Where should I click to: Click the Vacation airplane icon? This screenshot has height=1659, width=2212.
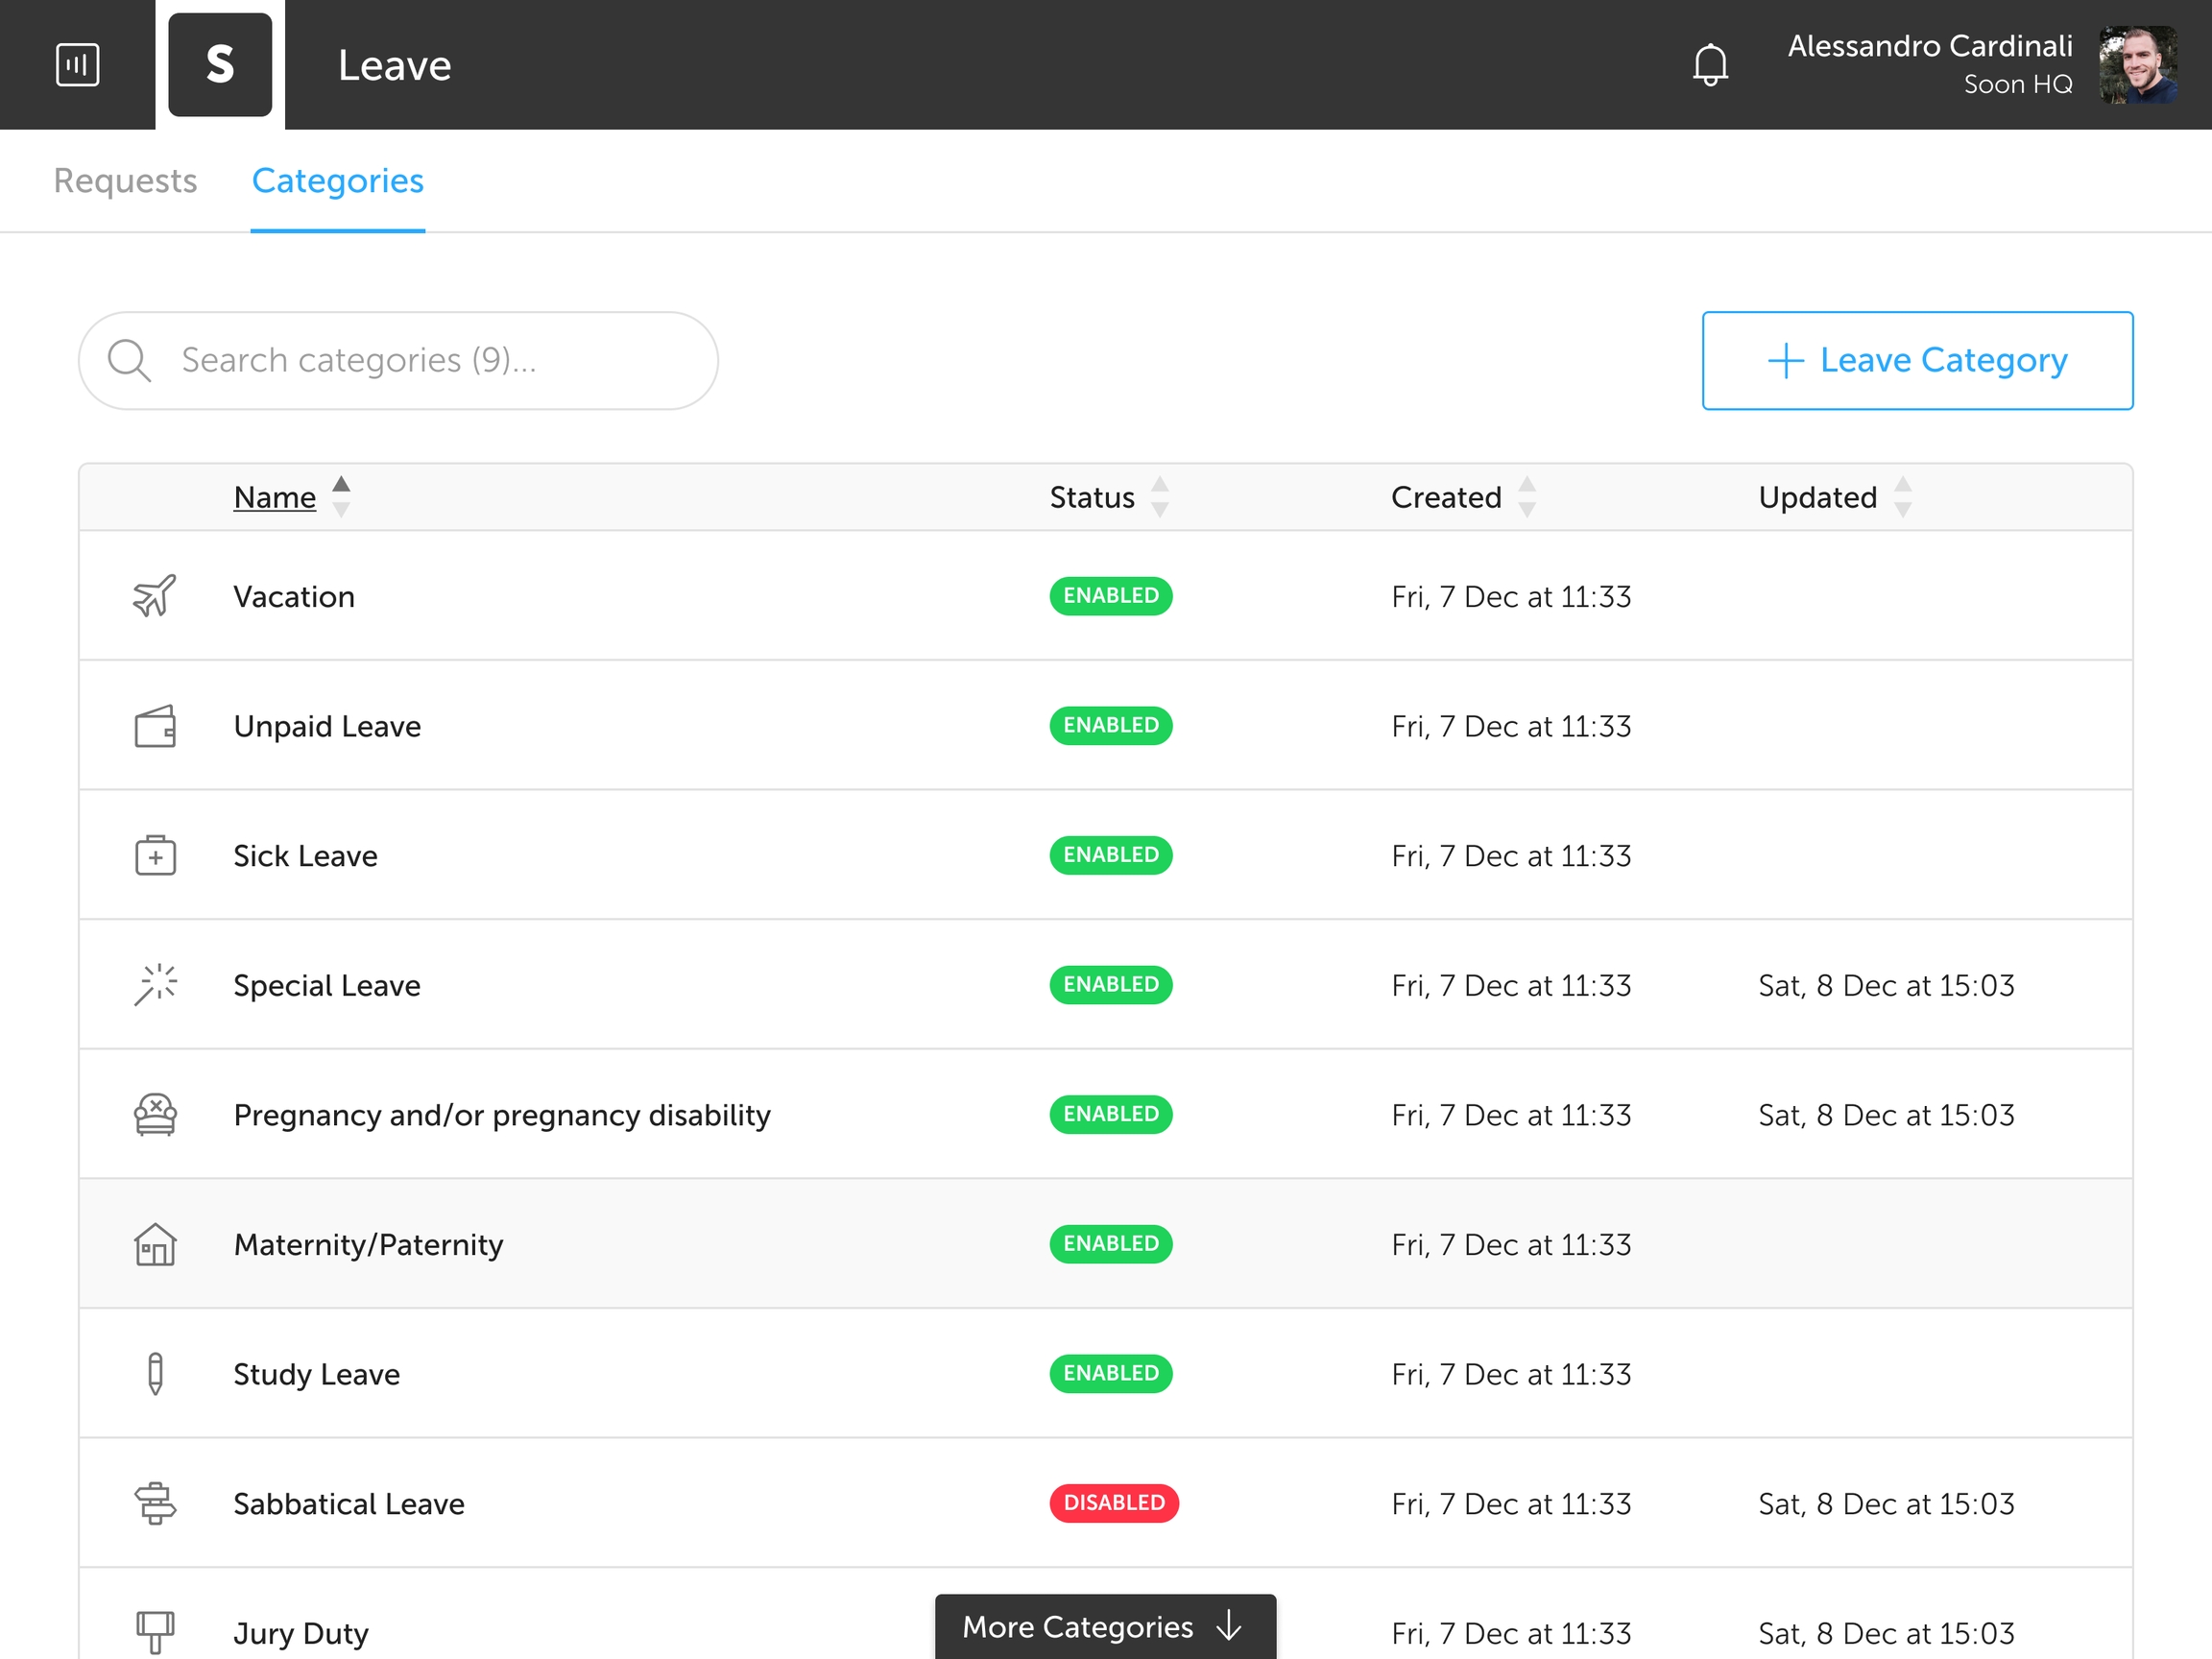[155, 596]
